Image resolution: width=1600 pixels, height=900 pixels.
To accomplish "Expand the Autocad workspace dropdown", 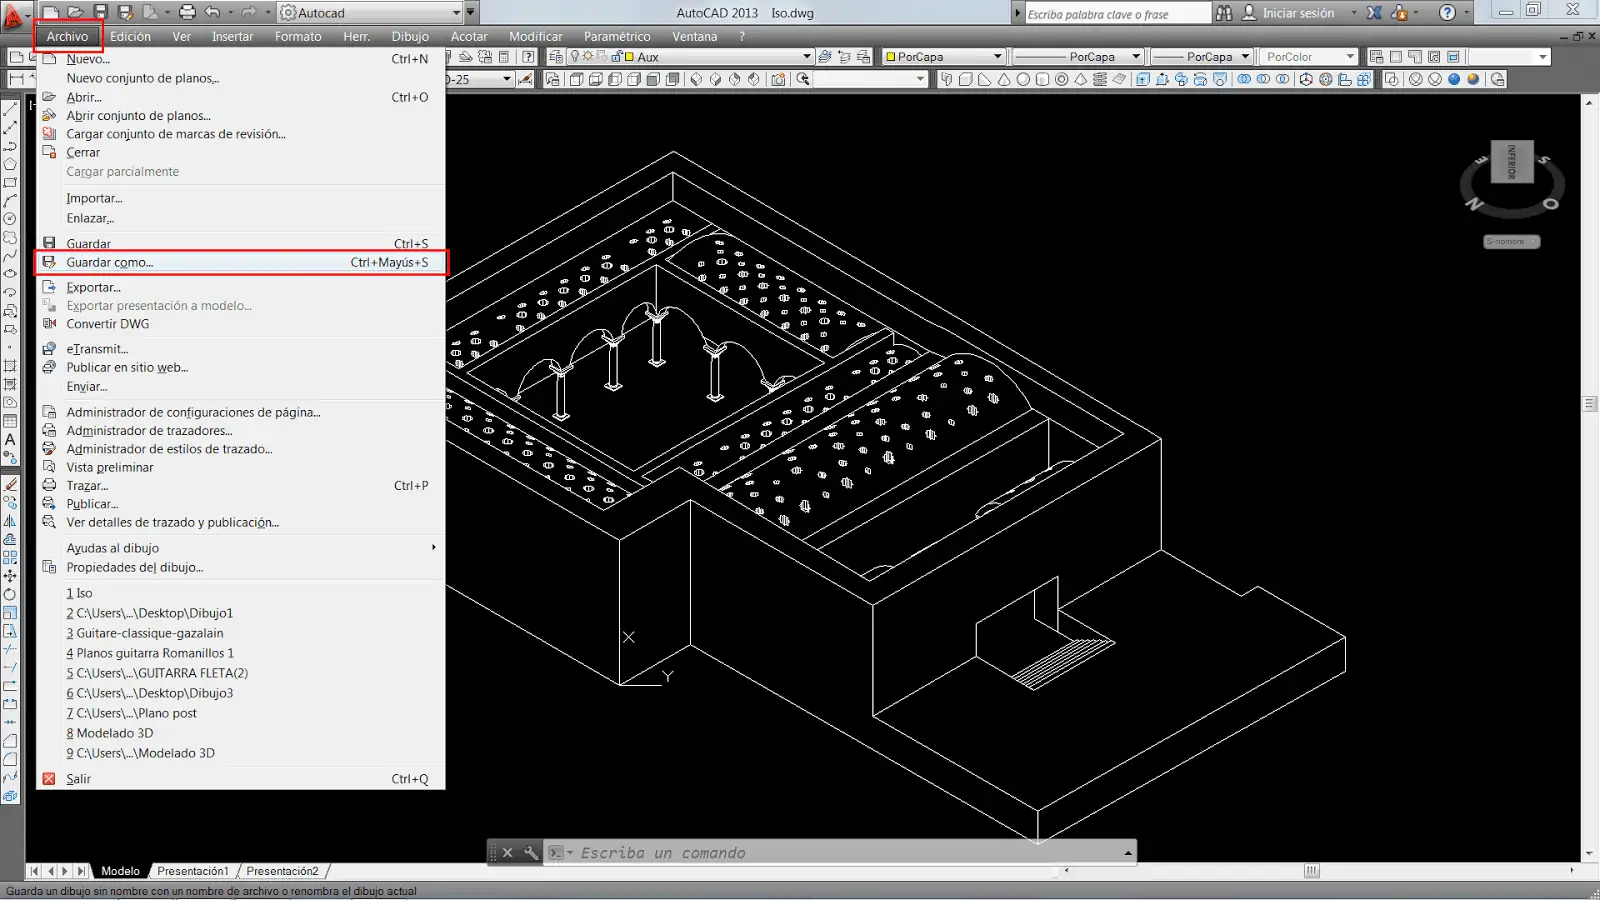I will click(457, 13).
